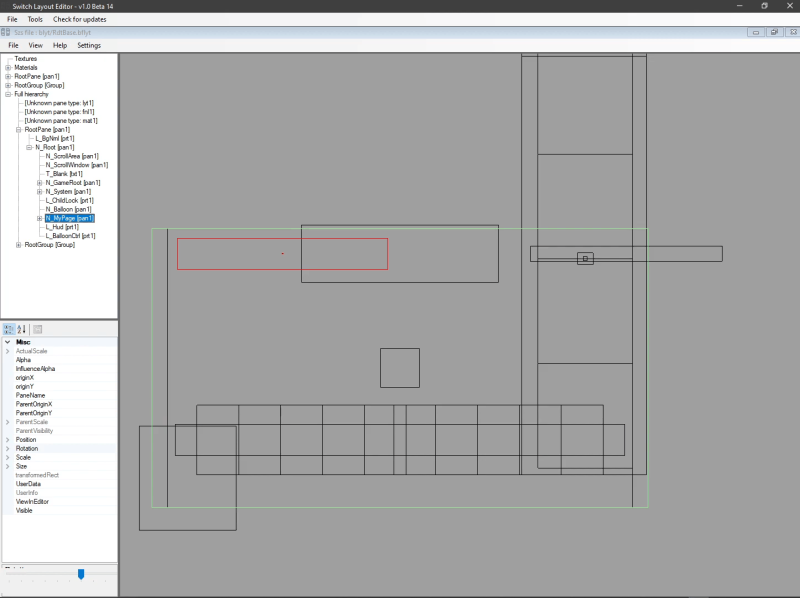This screenshot has width=800, height=598.
Task: Select the highlighted N_MyPage [pan1] item
Action: (70, 218)
